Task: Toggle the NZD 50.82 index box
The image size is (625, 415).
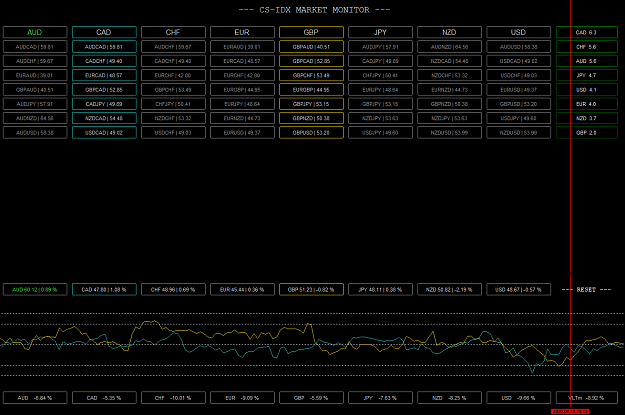Action: [449, 289]
